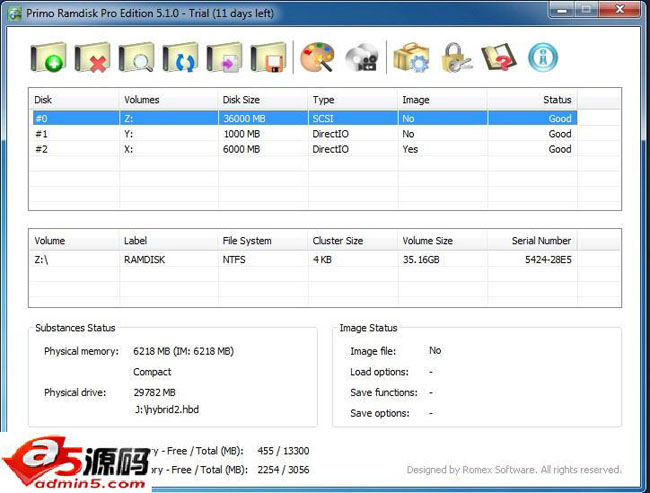
Task: Open the view disk properties magnifier icon
Action: 136,57
